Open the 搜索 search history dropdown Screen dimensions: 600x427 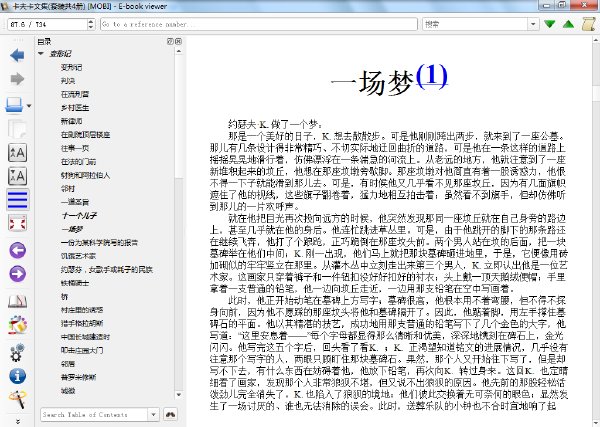533,24
